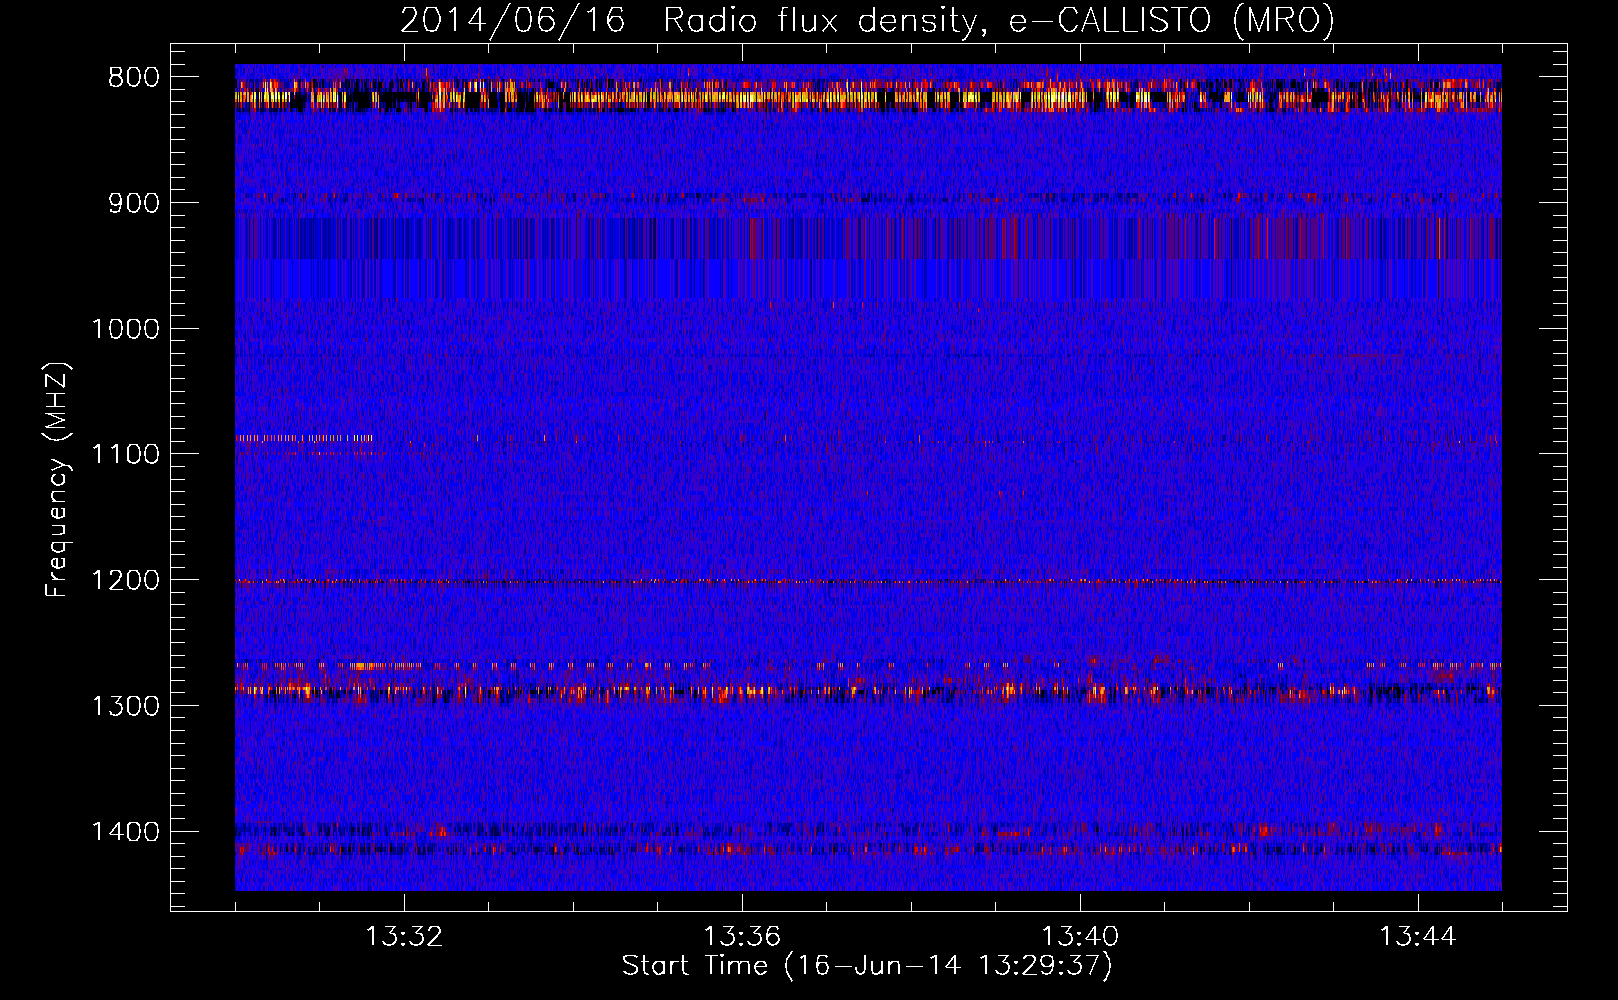Select the 1100 frequency tick label

click(x=125, y=454)
